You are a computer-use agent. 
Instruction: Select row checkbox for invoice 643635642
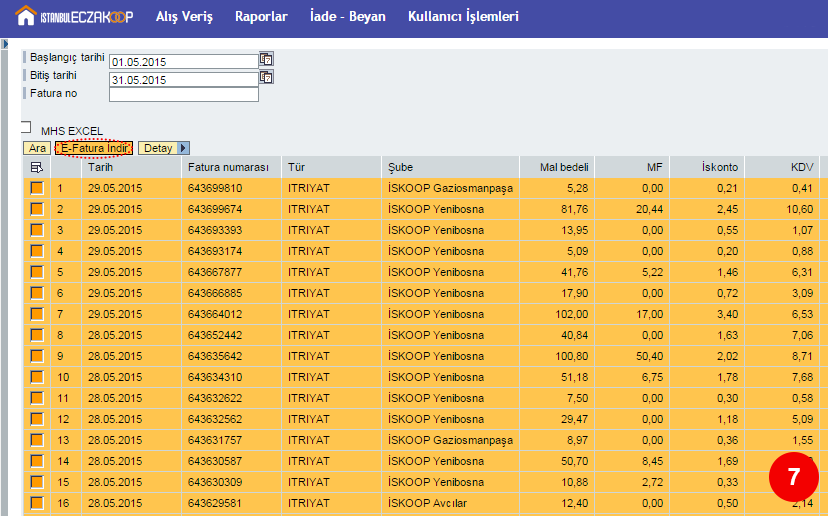click(37, 356)
